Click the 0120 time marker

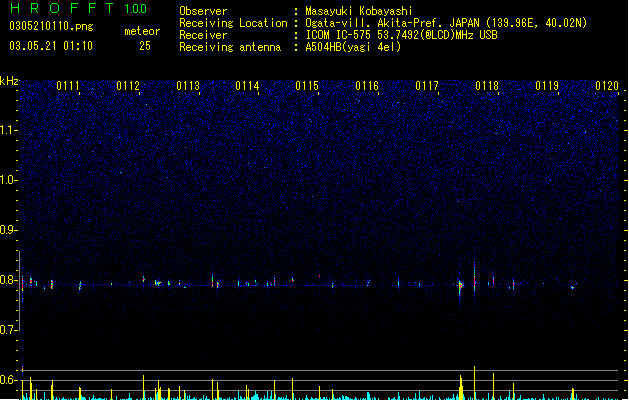click(607, 86)
